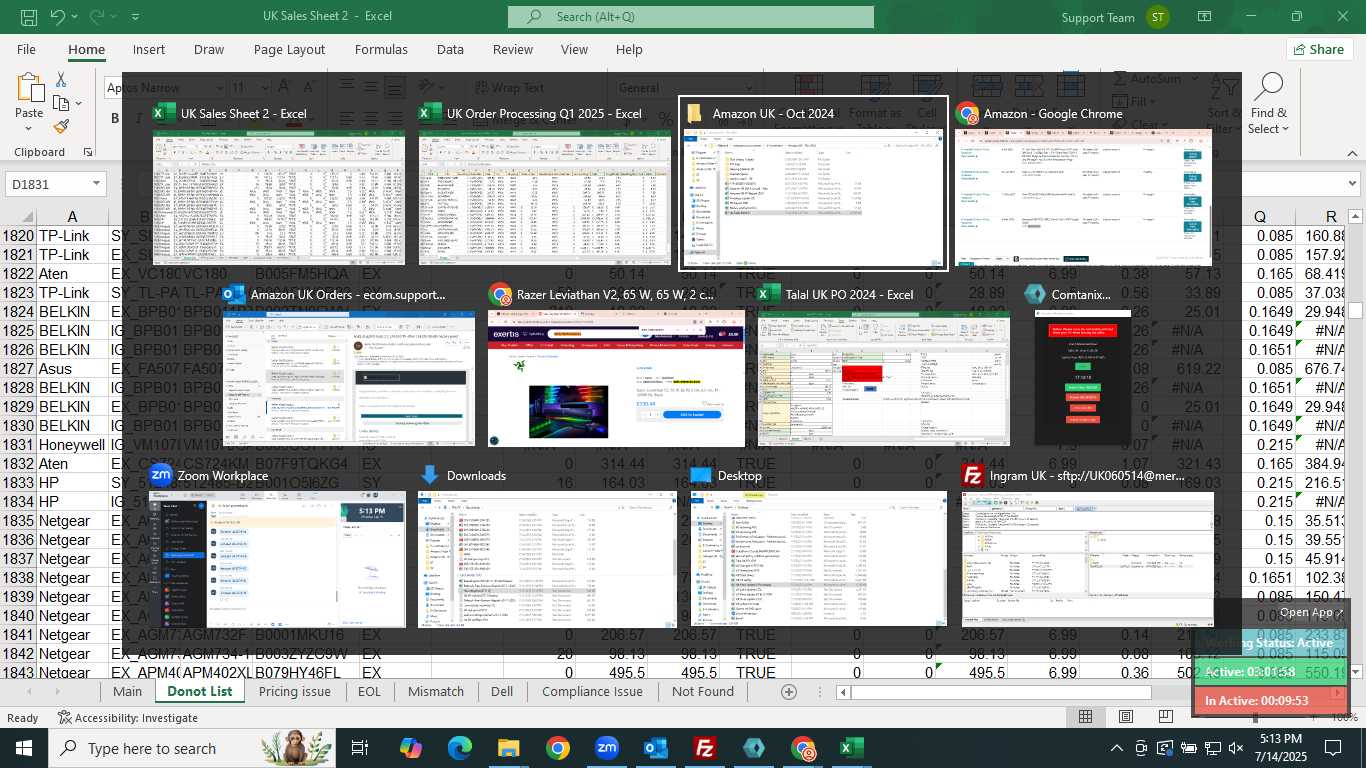Screen dimensions: 1366x768
Task: Redo the last action in Excel
Action: [x=97, y=17]
